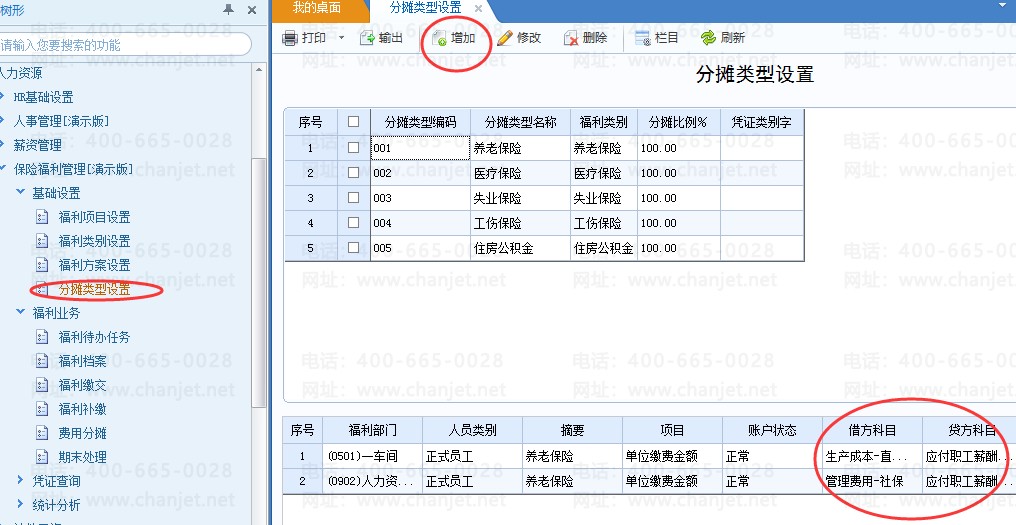Click the Delete (删除) toolbar icon
1016x525 pixels.
[x=571, y=38]
